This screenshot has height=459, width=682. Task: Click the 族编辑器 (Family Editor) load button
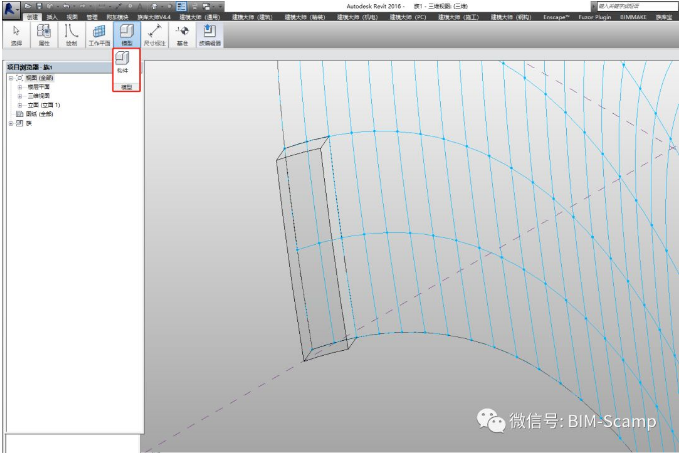(210, 35)
